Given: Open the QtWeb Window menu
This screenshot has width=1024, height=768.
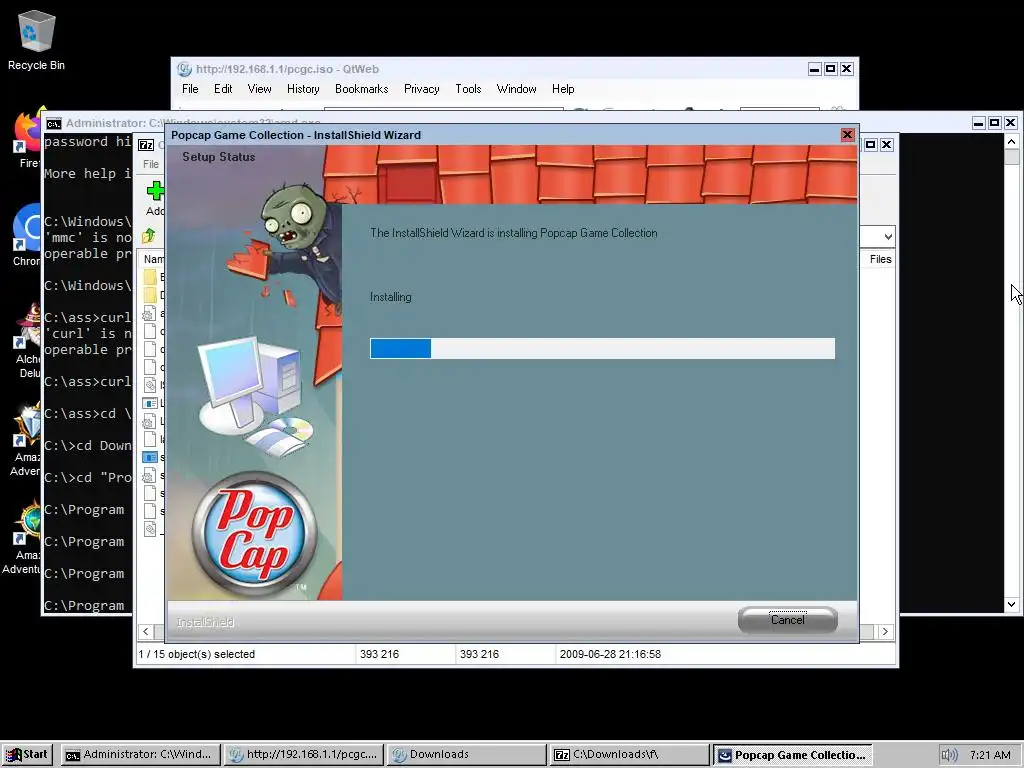Looking at the screenshot, I should (x=516, y=89).
